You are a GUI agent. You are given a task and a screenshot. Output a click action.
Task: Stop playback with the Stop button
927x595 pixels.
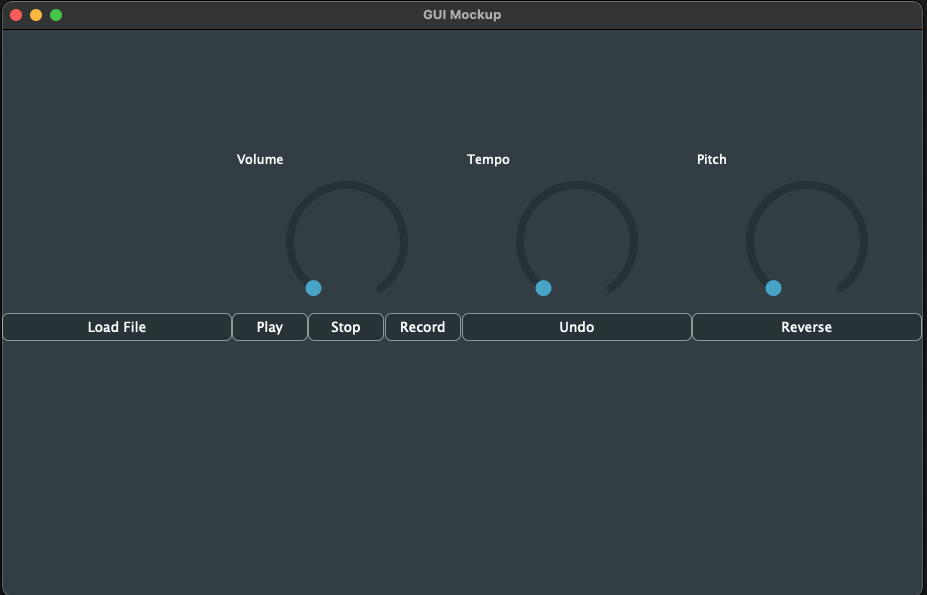(346, 327)
